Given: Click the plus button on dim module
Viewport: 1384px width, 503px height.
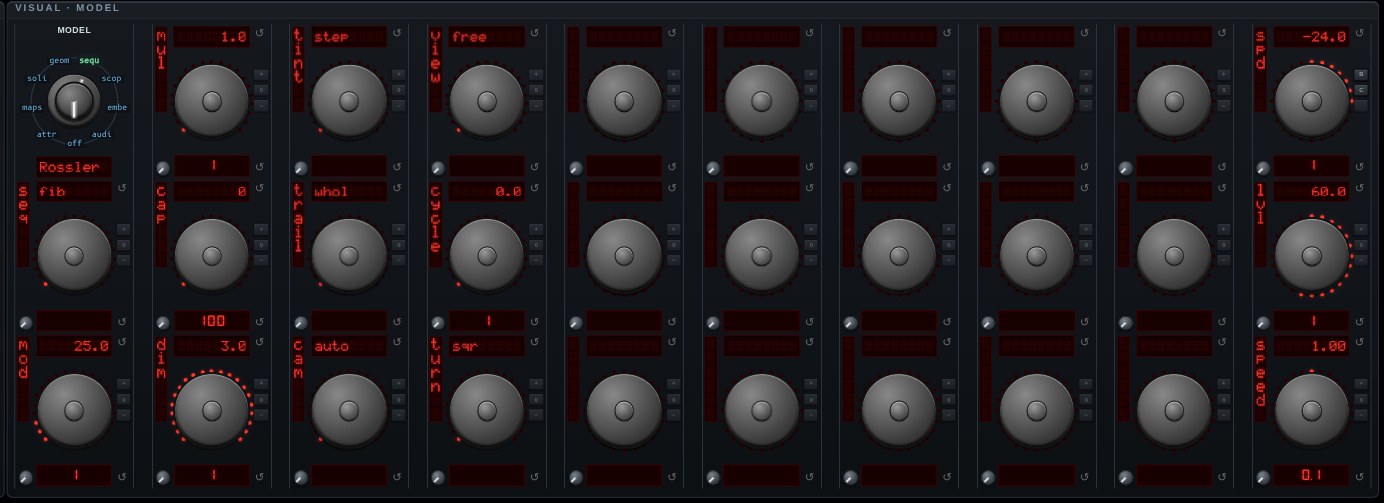Looking at the screenshot, I should point(260,383).
